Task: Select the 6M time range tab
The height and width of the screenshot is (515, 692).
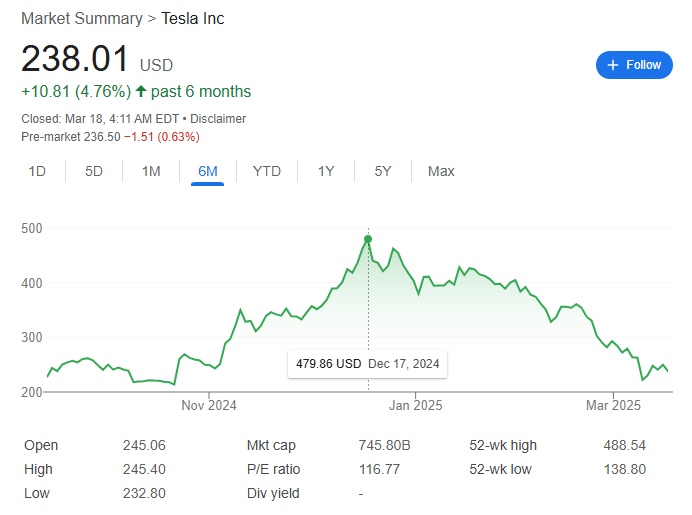Action: [x=208, y=171]
